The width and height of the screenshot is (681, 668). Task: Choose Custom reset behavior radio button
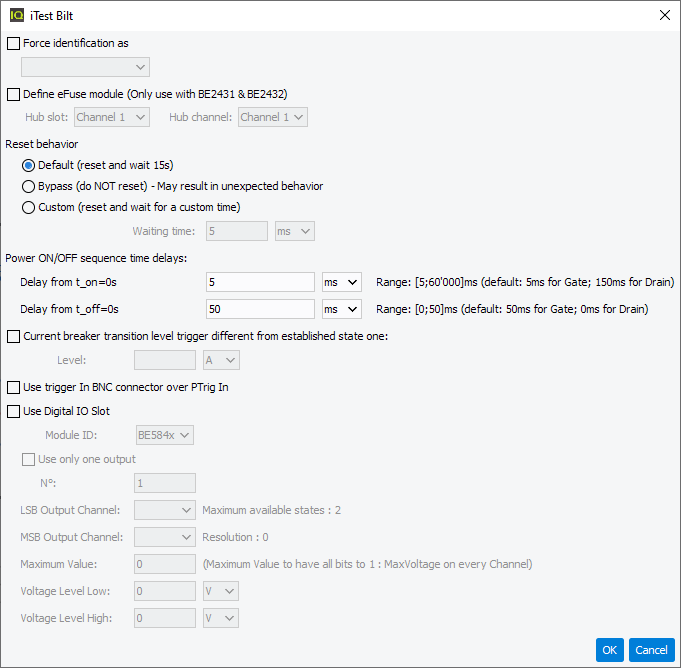[x=29, y=207]
